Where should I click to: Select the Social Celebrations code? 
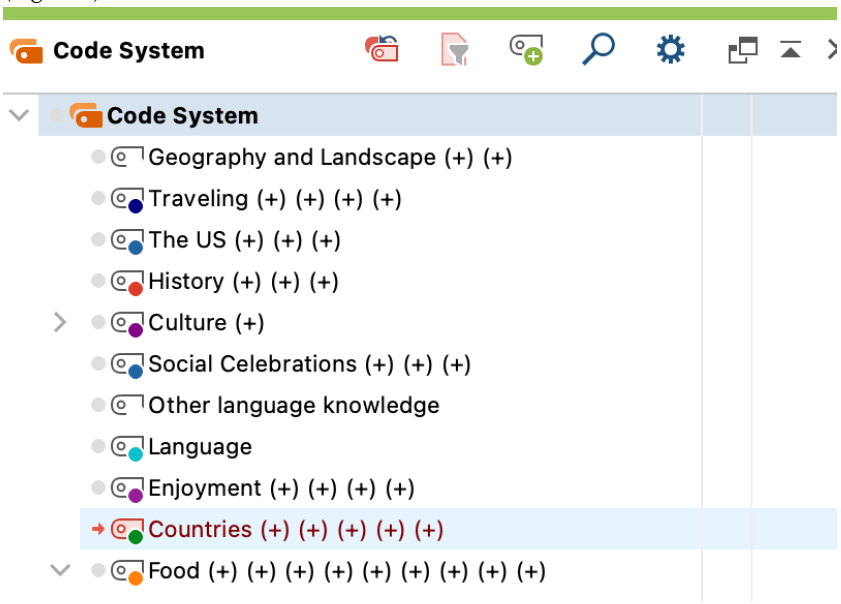(x=252, y=364)
